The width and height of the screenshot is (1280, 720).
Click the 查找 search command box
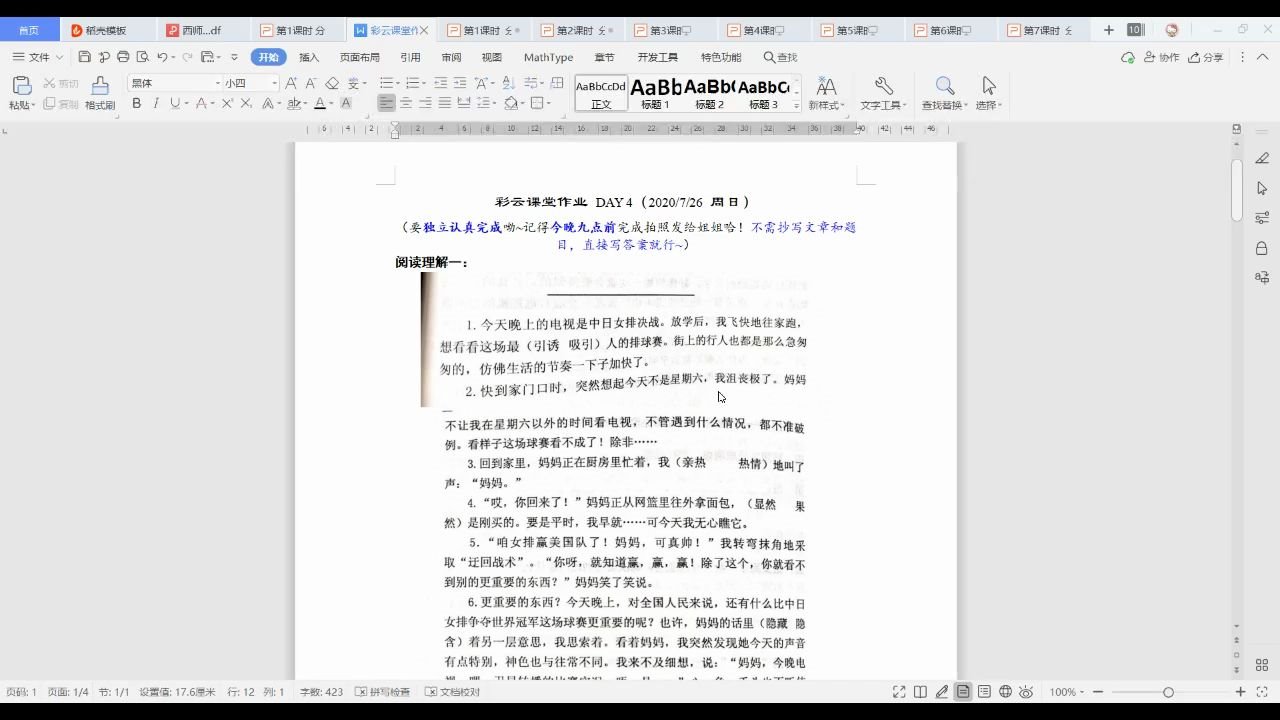pos(780,57)
